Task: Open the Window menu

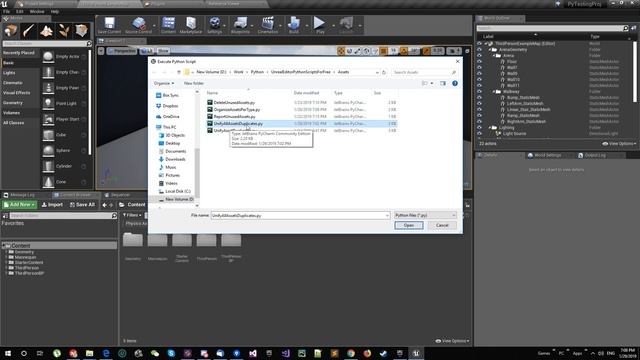Action: 37,11
